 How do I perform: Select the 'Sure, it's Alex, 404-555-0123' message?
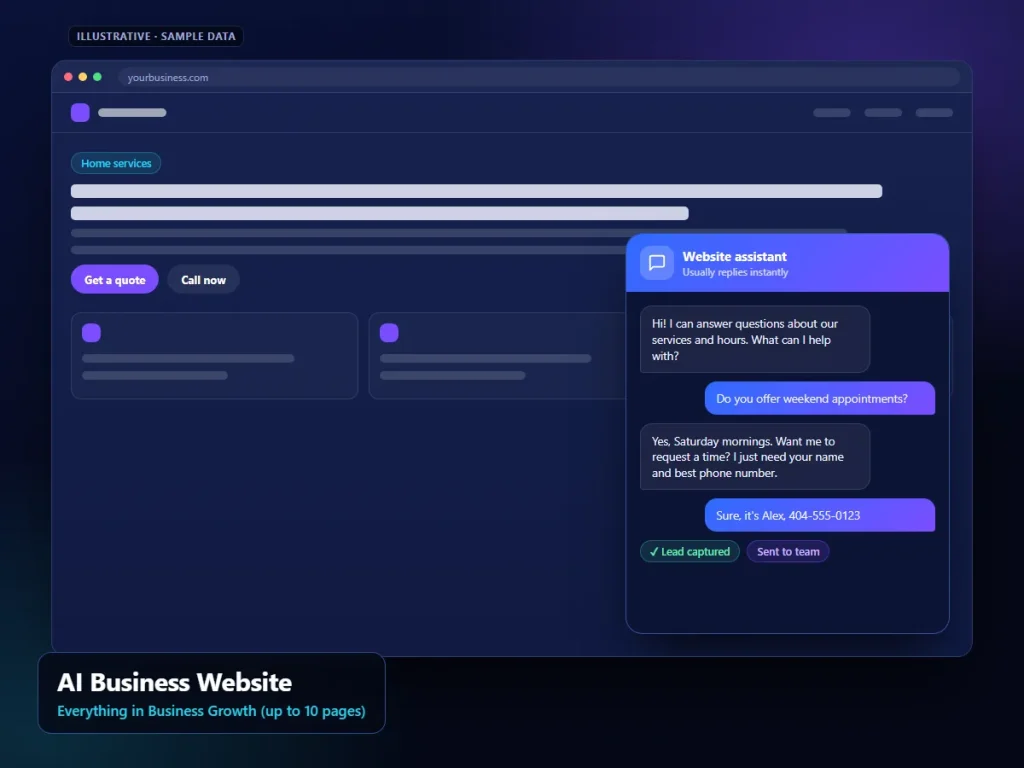[x=820, y=515]
